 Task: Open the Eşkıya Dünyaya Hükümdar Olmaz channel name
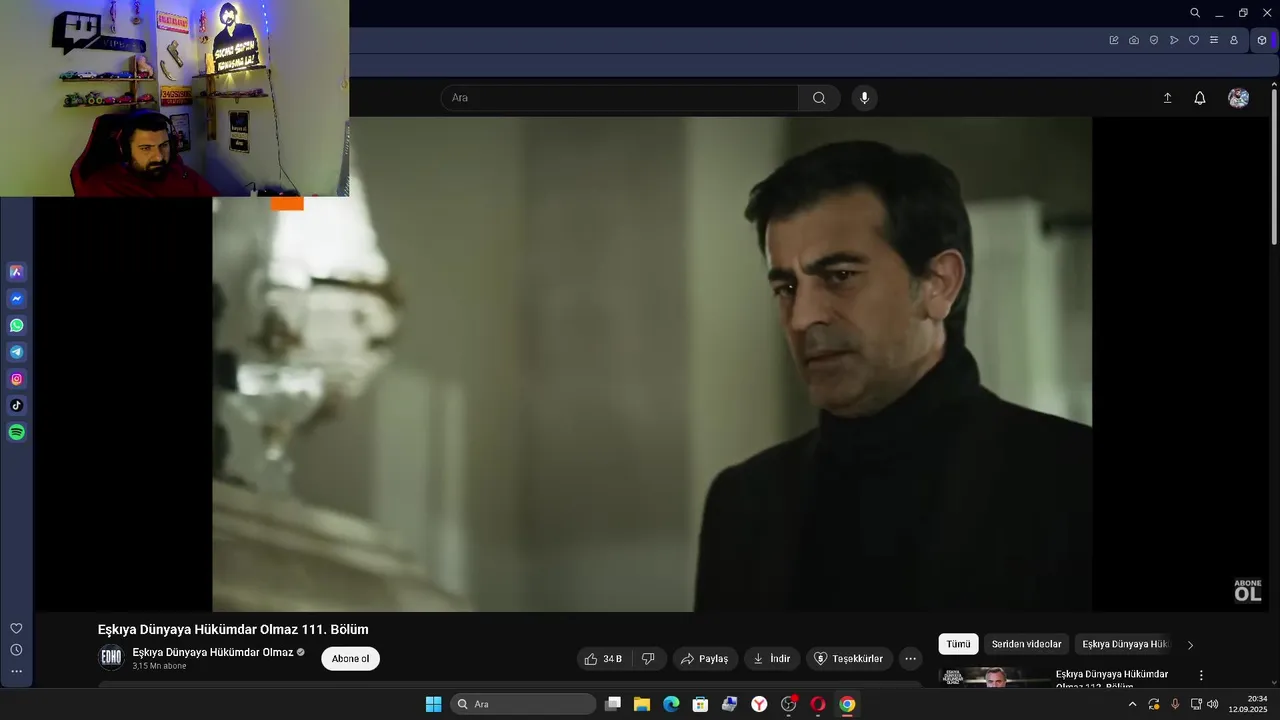coord(213,652)
